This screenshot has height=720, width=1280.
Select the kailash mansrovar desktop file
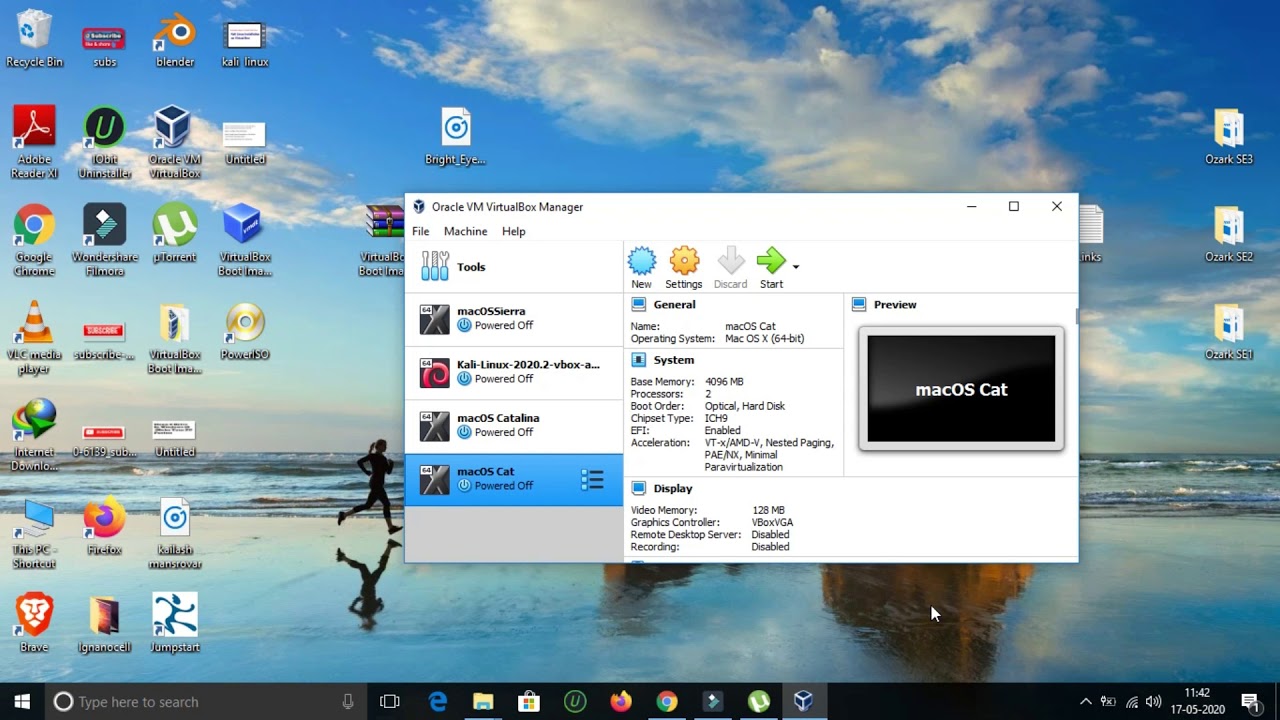point(175,534)
